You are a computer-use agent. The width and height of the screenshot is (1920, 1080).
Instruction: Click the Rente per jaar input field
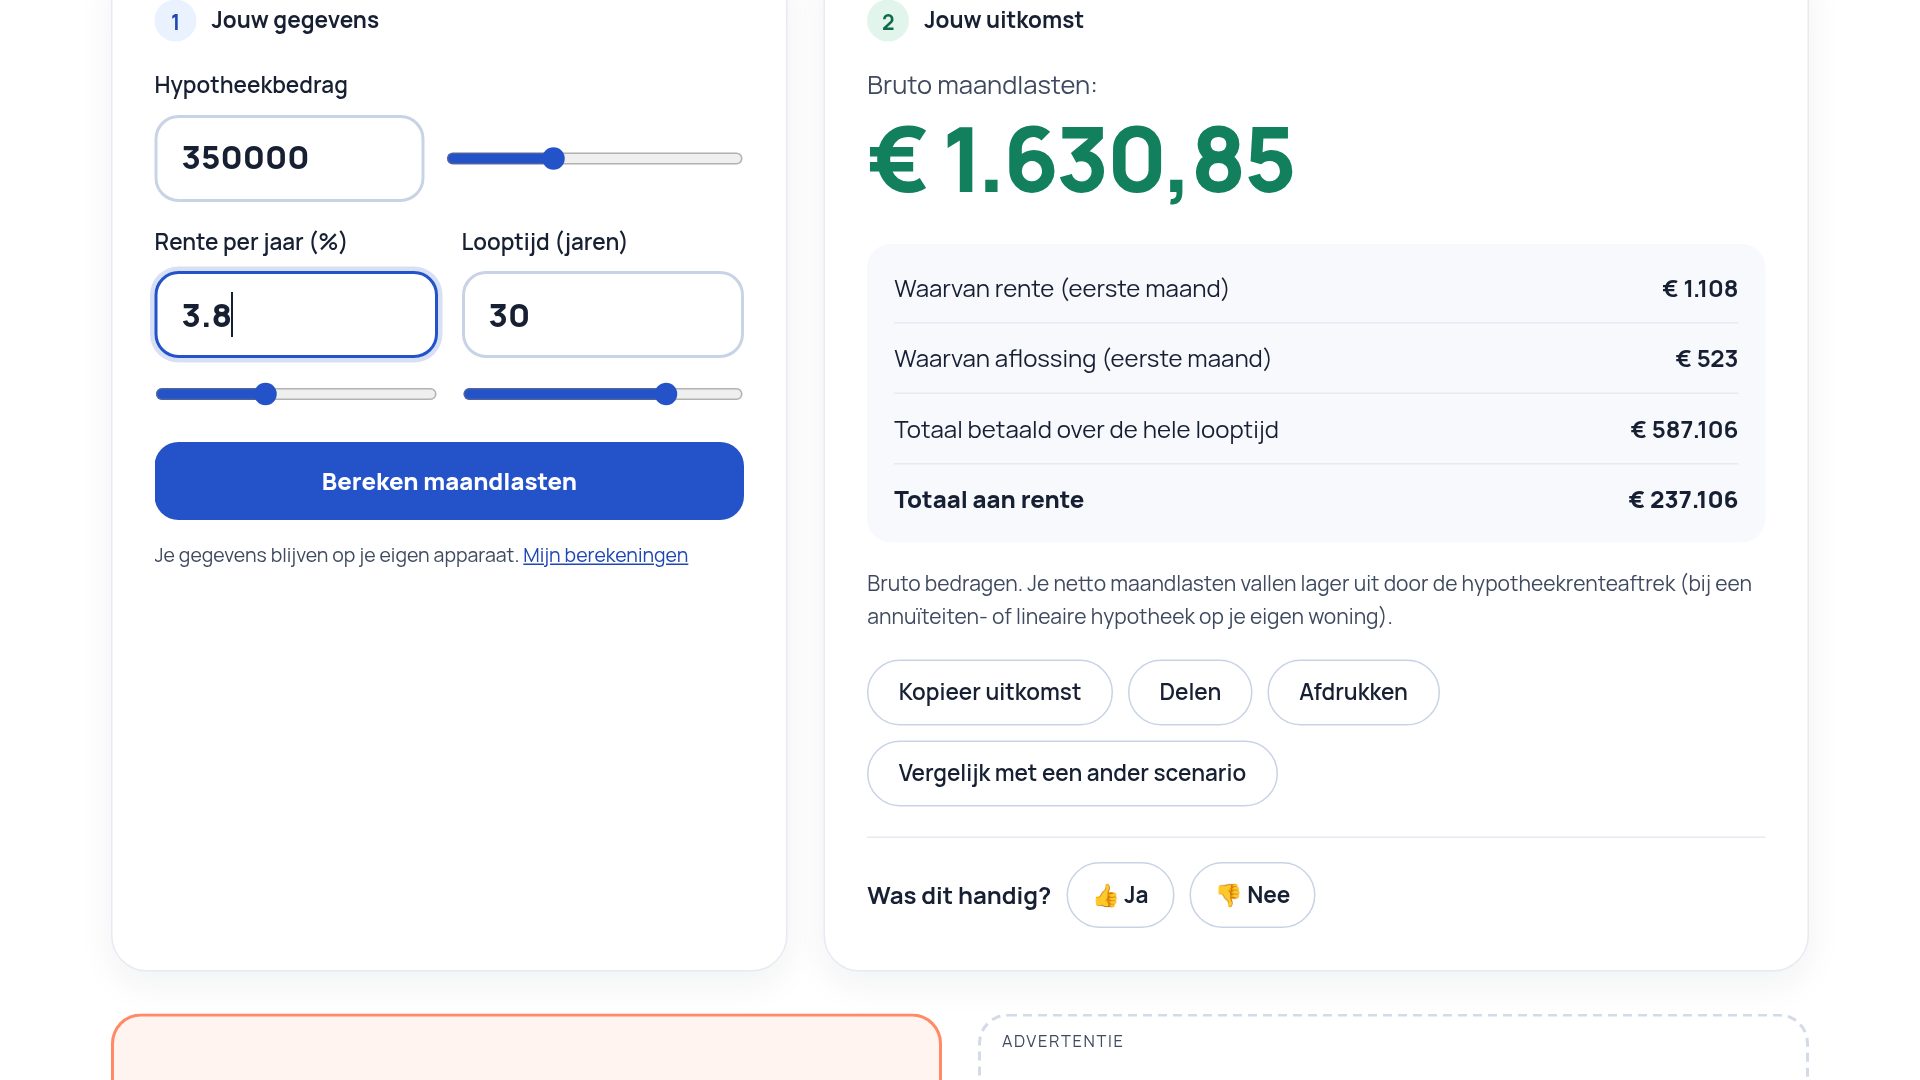pyautogui.click(x=296, y=315)
